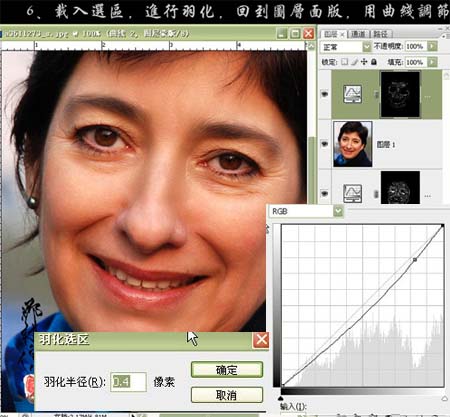Click the lock all padlock icon
This screenshot has width=450, height=417.
(x=374, y=62)
